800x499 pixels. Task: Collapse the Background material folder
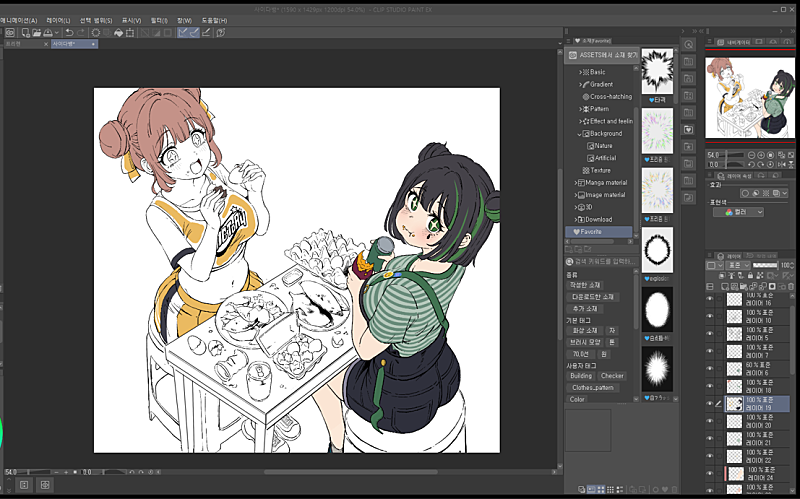coord(580,133)
